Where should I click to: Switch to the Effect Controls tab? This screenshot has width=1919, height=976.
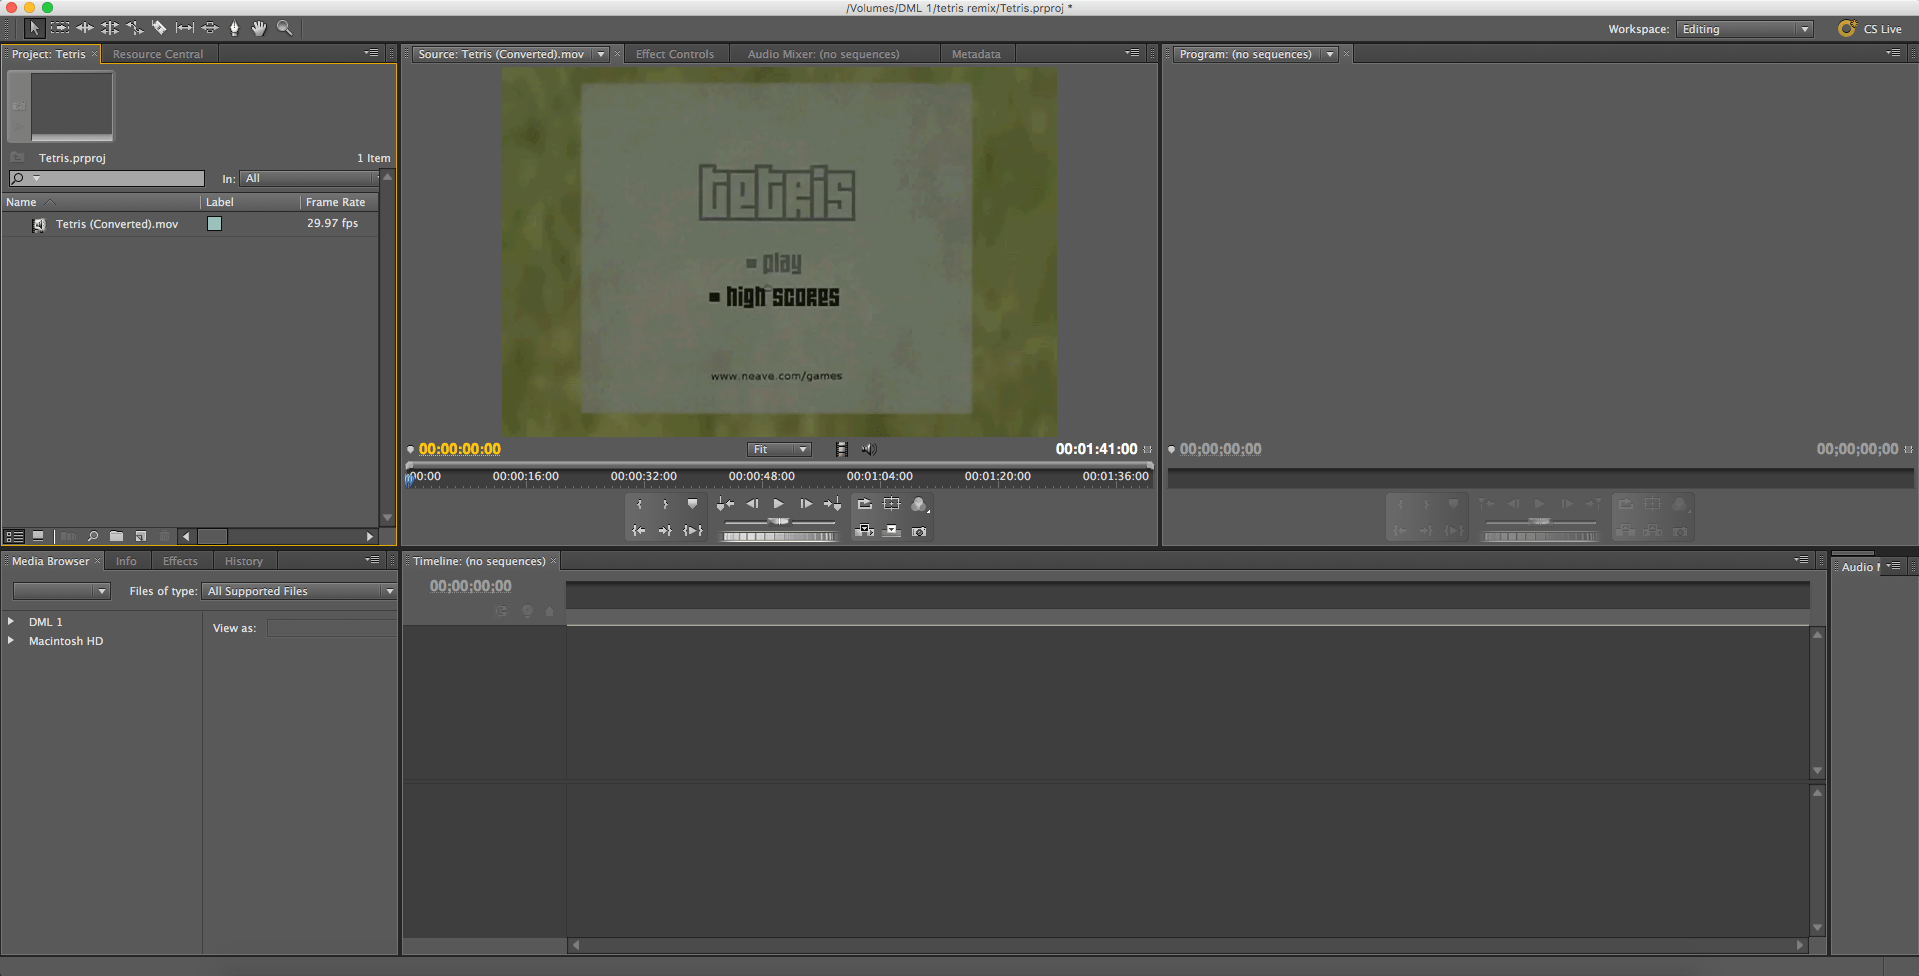[x=675, y=54]
